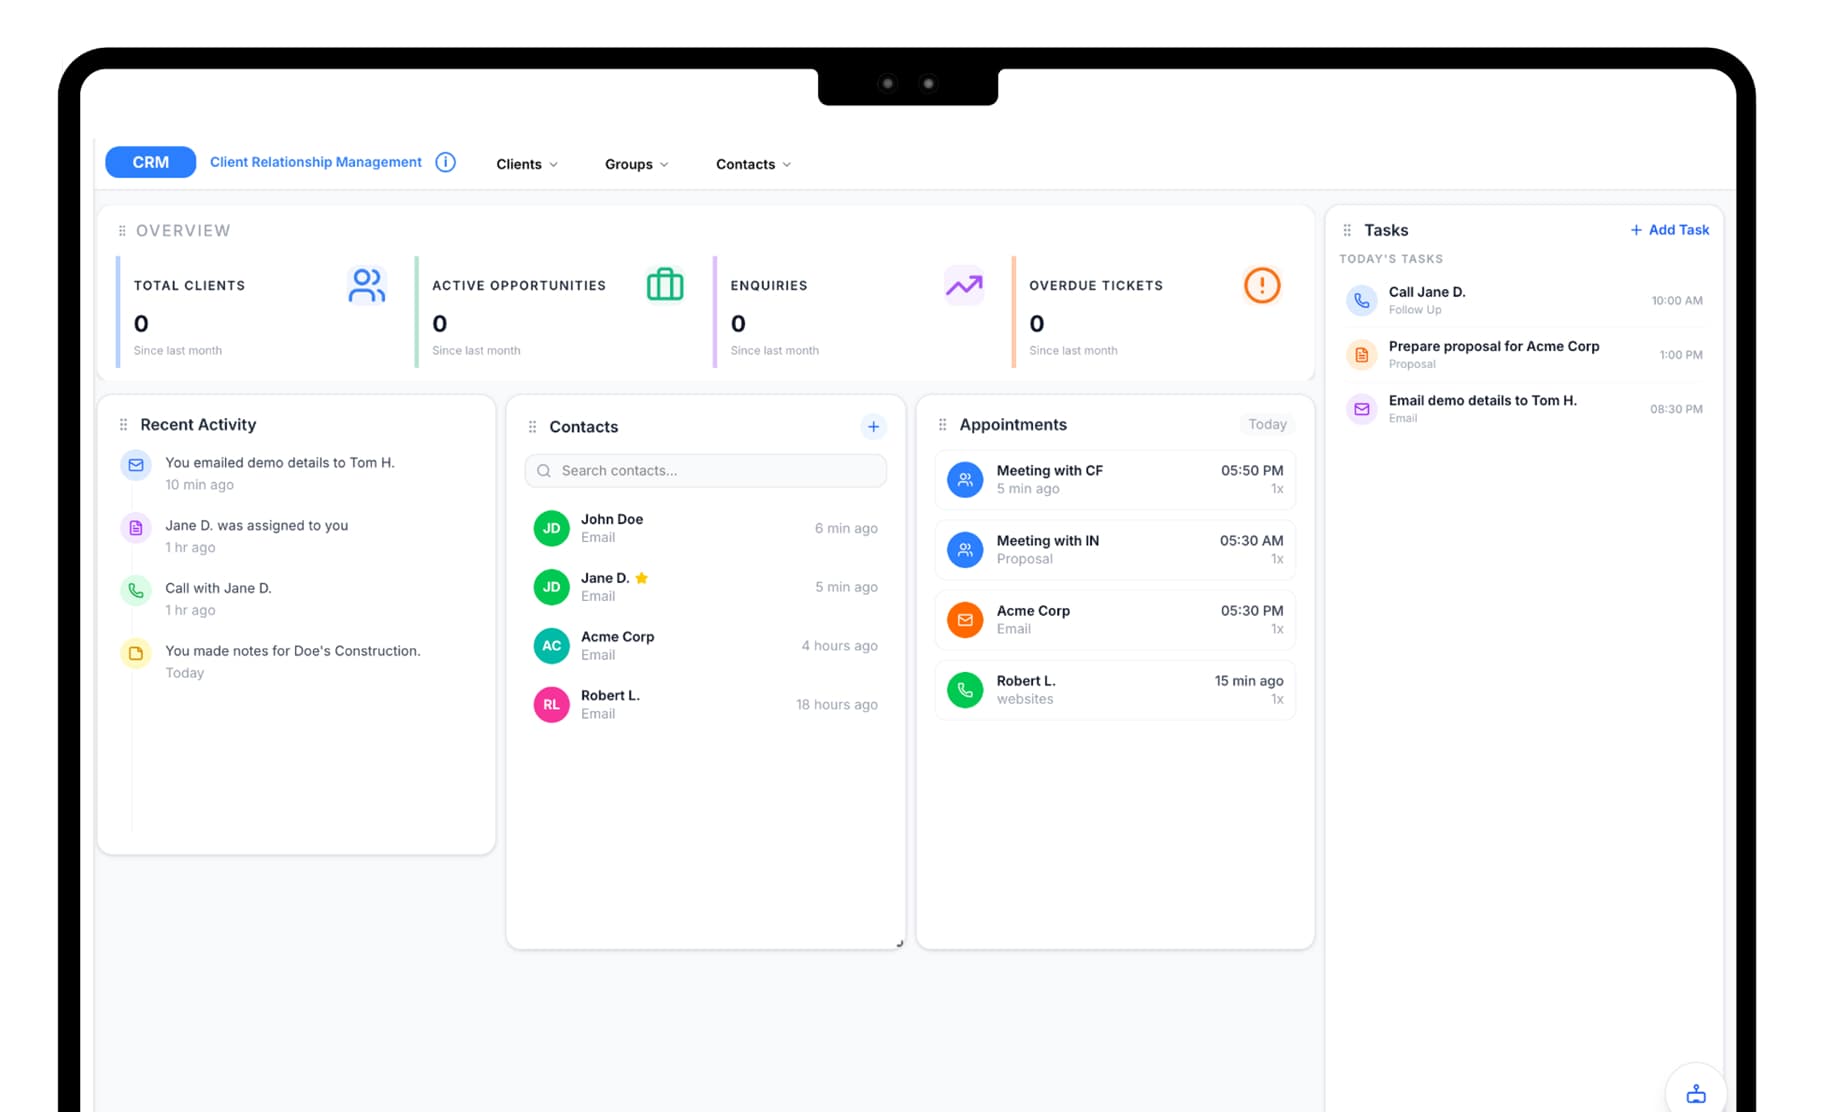Click the document icon for Prepare proposal task

click(1361, 354)
